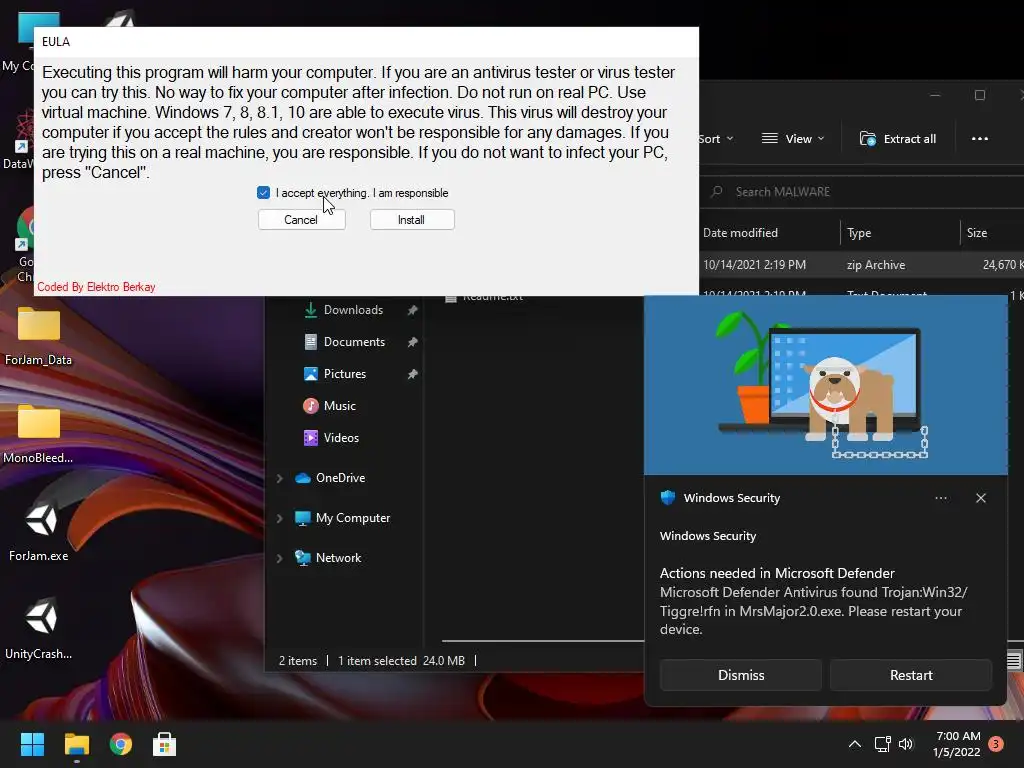1024x768 pixels.
Task: Open the Windows Start menu
Action: click(32, 744)
